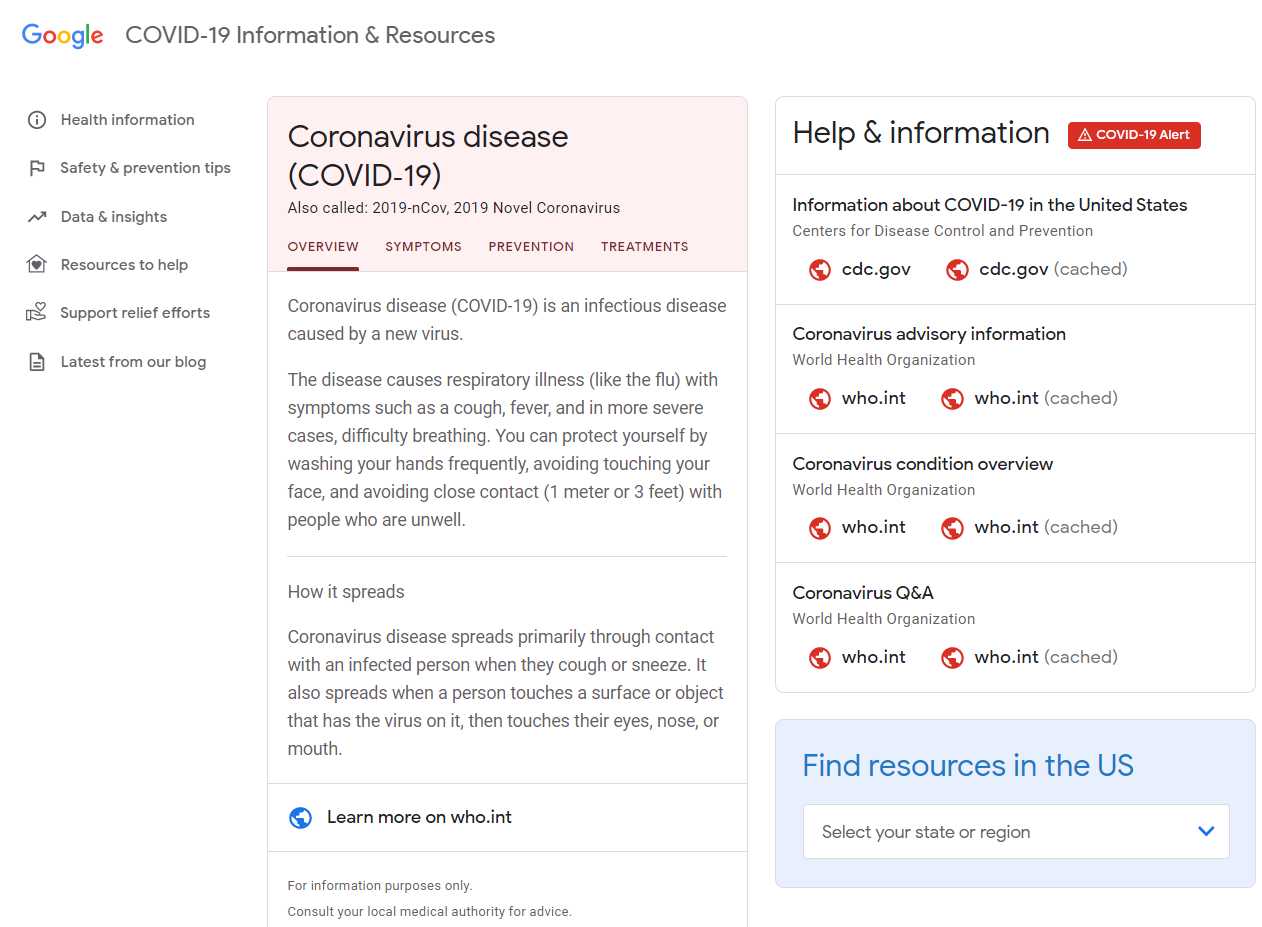
Task: Switch to the PREVENTION tab
Action: pyautogui.click(x=531, y=247)
